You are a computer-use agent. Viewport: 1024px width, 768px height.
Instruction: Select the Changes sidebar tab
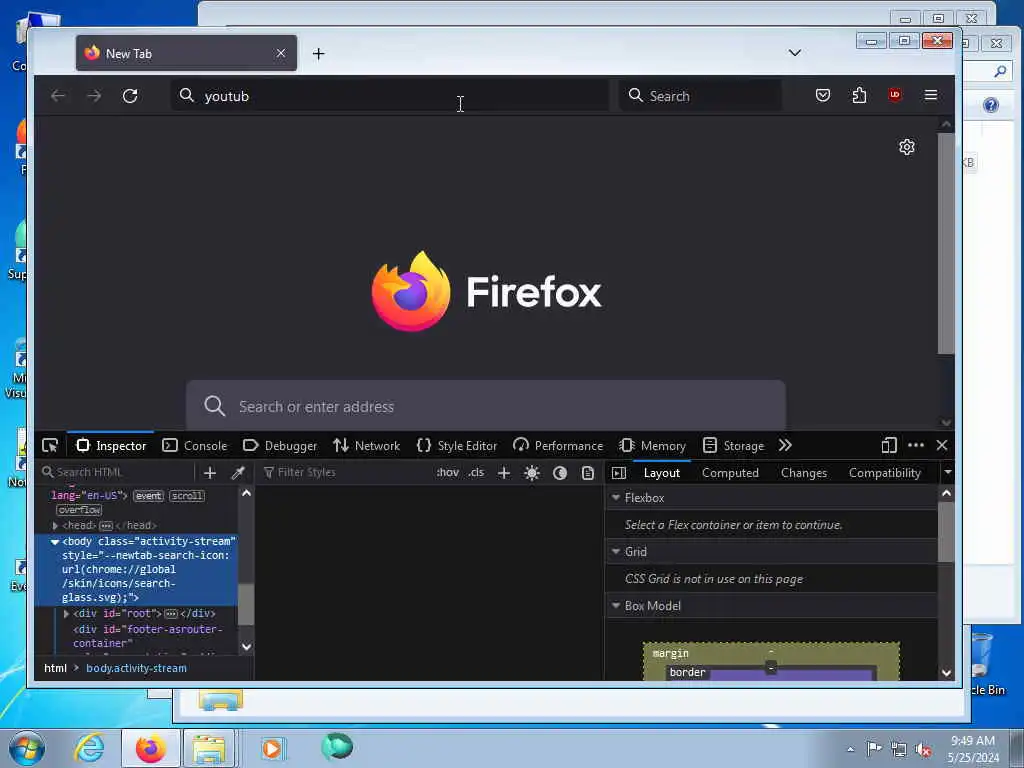click(x=803, y=473)
